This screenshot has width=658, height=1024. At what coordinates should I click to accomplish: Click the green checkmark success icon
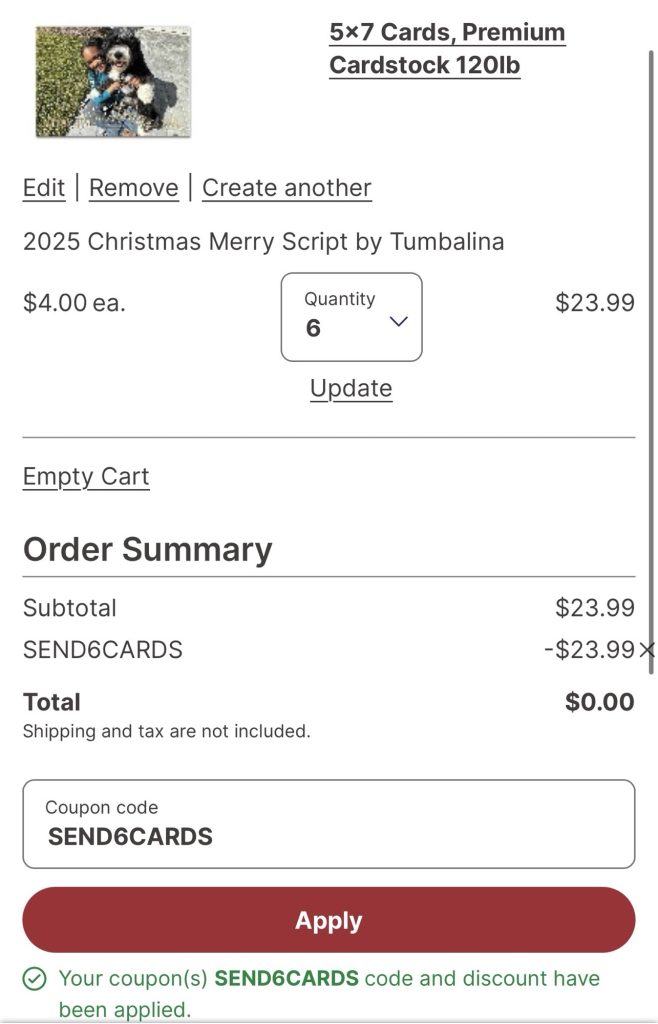click(35, 979)
